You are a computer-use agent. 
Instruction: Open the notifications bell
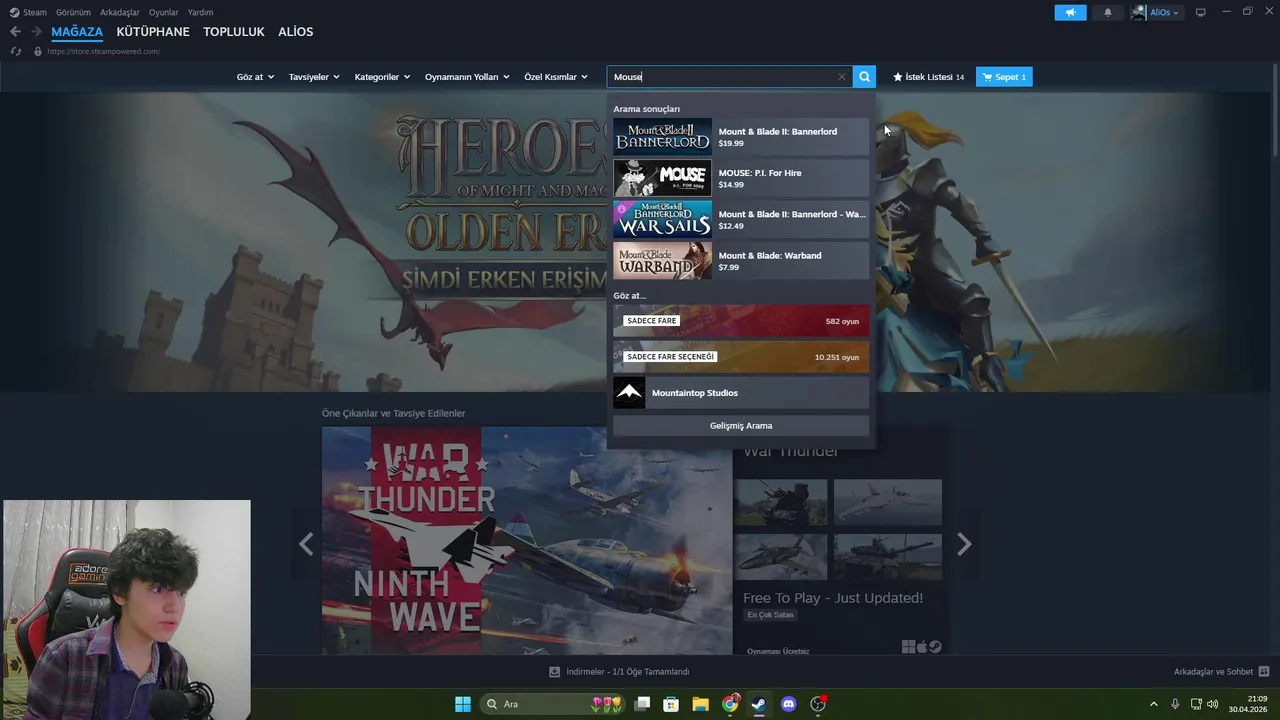tap(1107, 12)
